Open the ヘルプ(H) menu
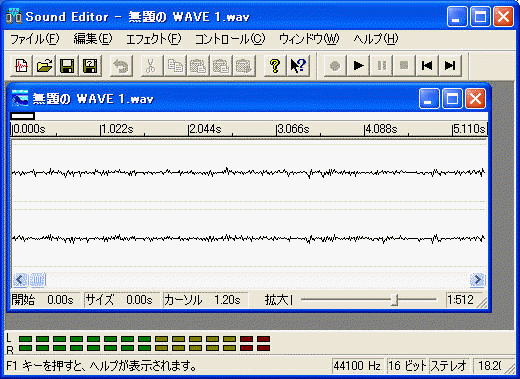This screenshot has height=379, width=520. 376,39
